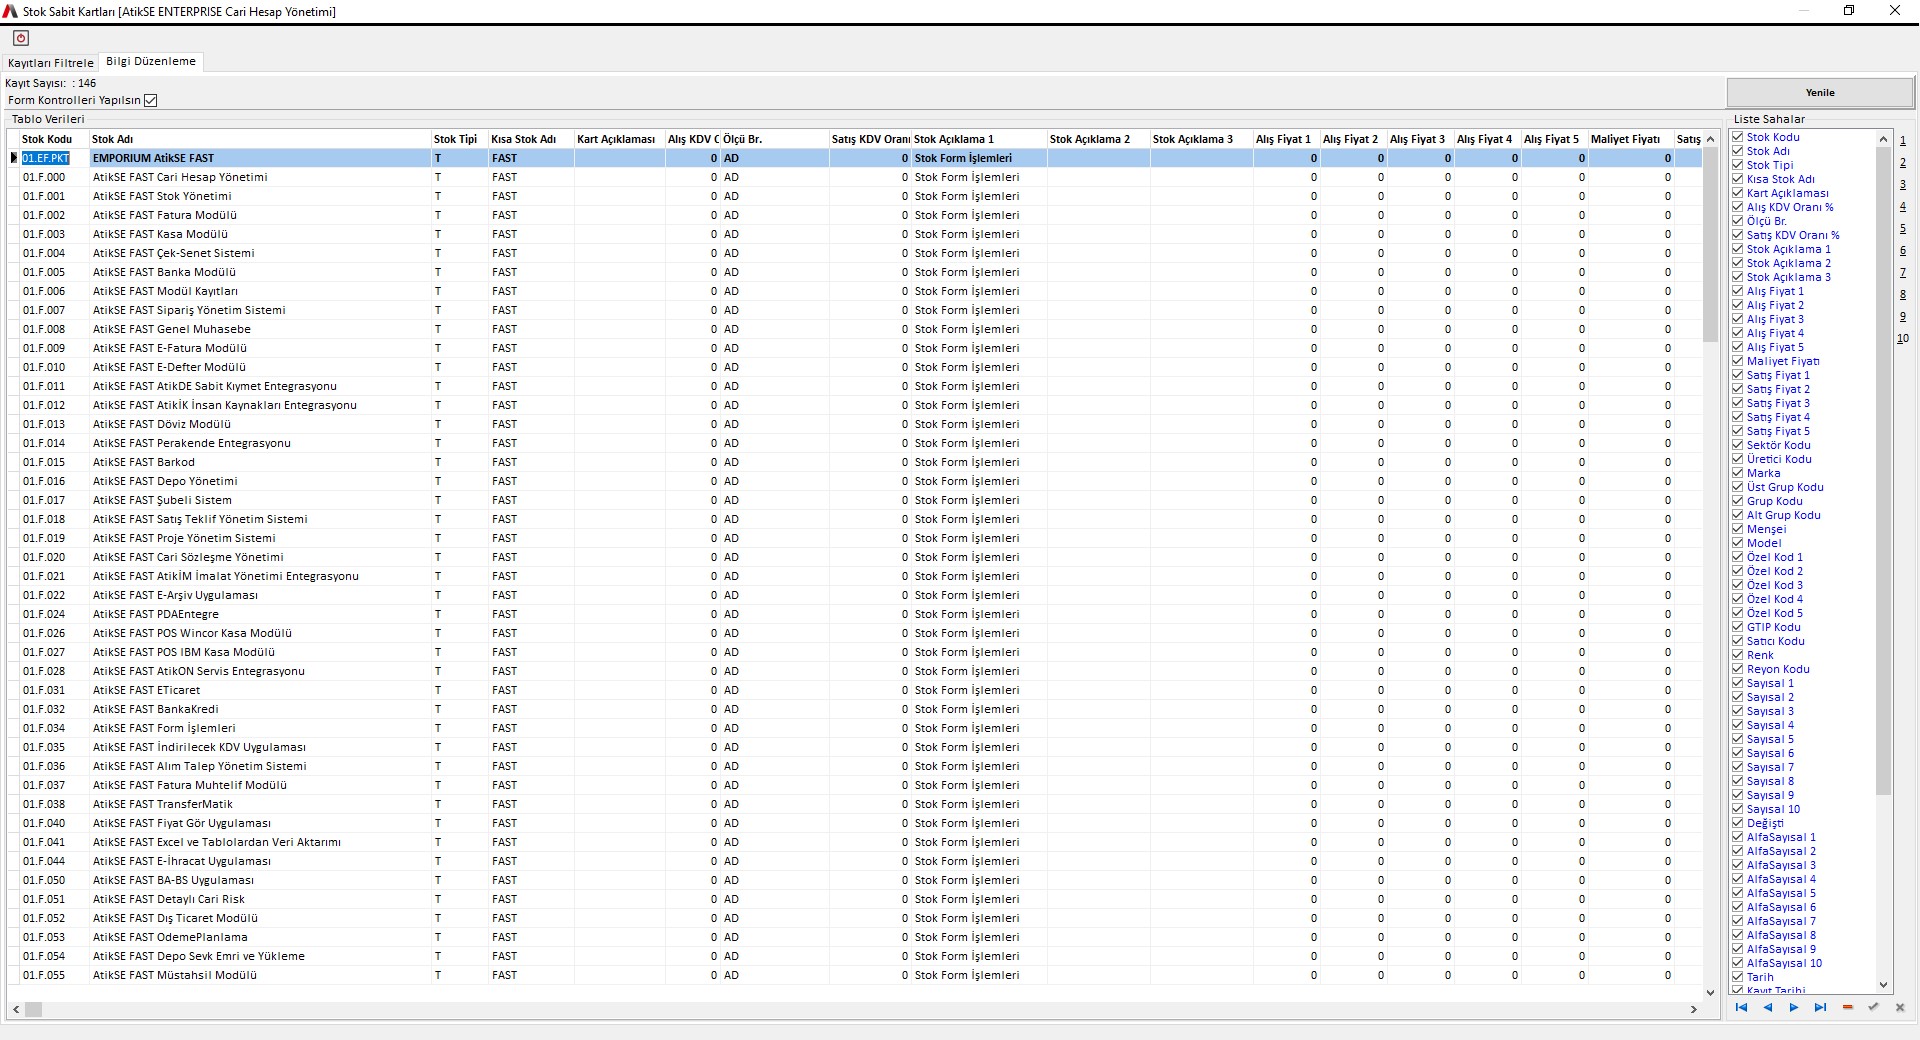Screen dimensions: 1920x1040
Task: Jump to last record arrow
Action: click(x=1820, y=1008)
